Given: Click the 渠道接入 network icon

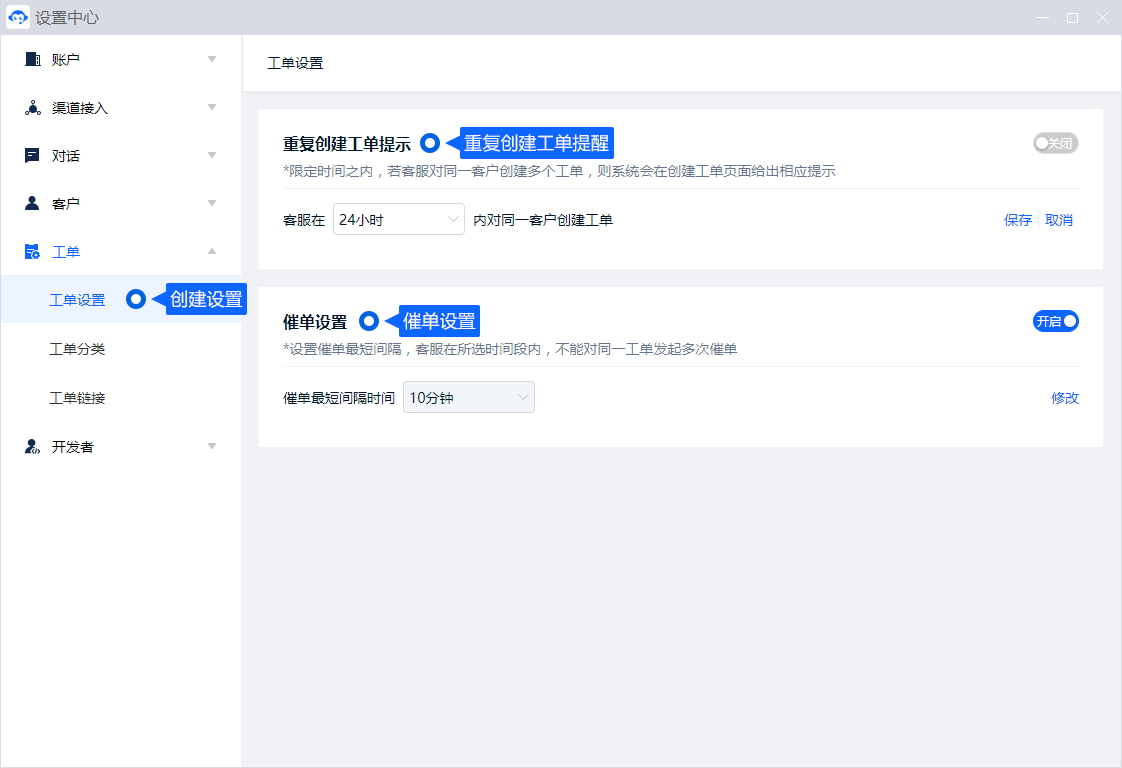Looking at the screenshot, I should click(x=32, y=108).
